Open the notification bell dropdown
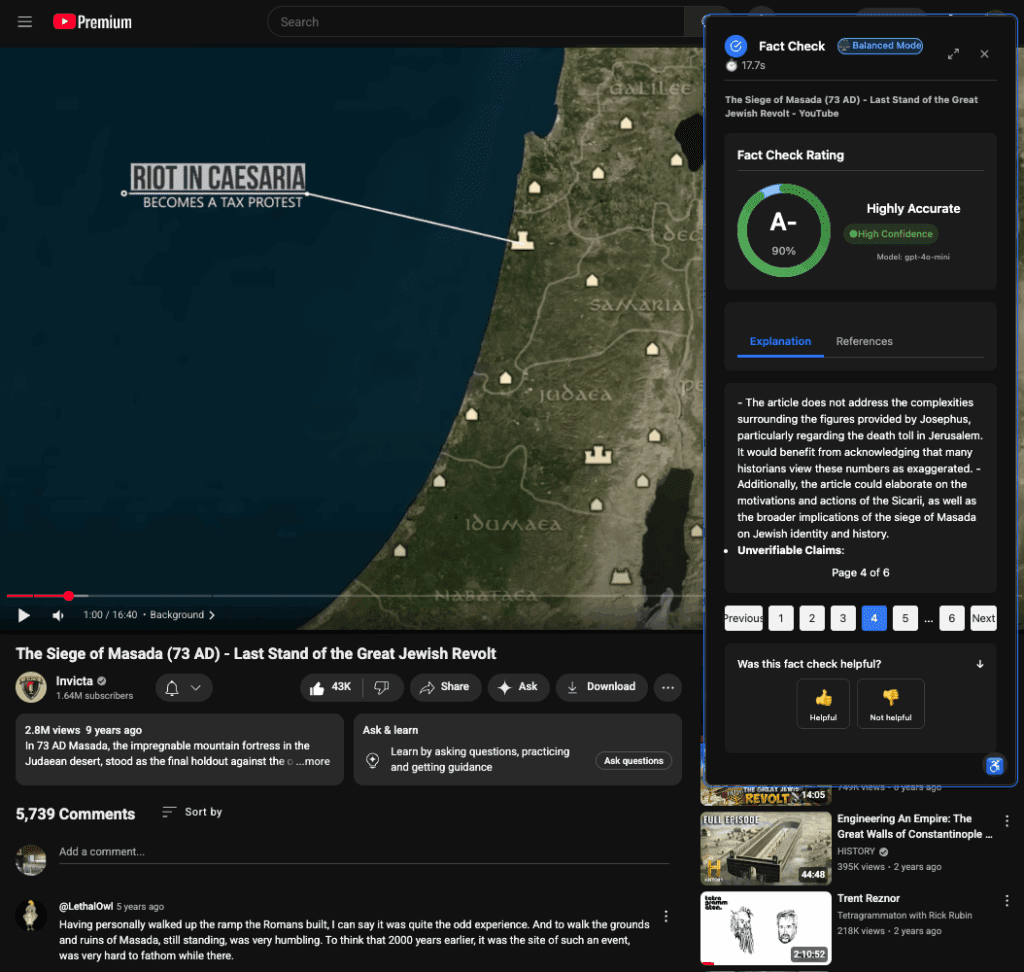Image resolution: width=1024 pixels, height=972 pixels. (x=183, y=688)
